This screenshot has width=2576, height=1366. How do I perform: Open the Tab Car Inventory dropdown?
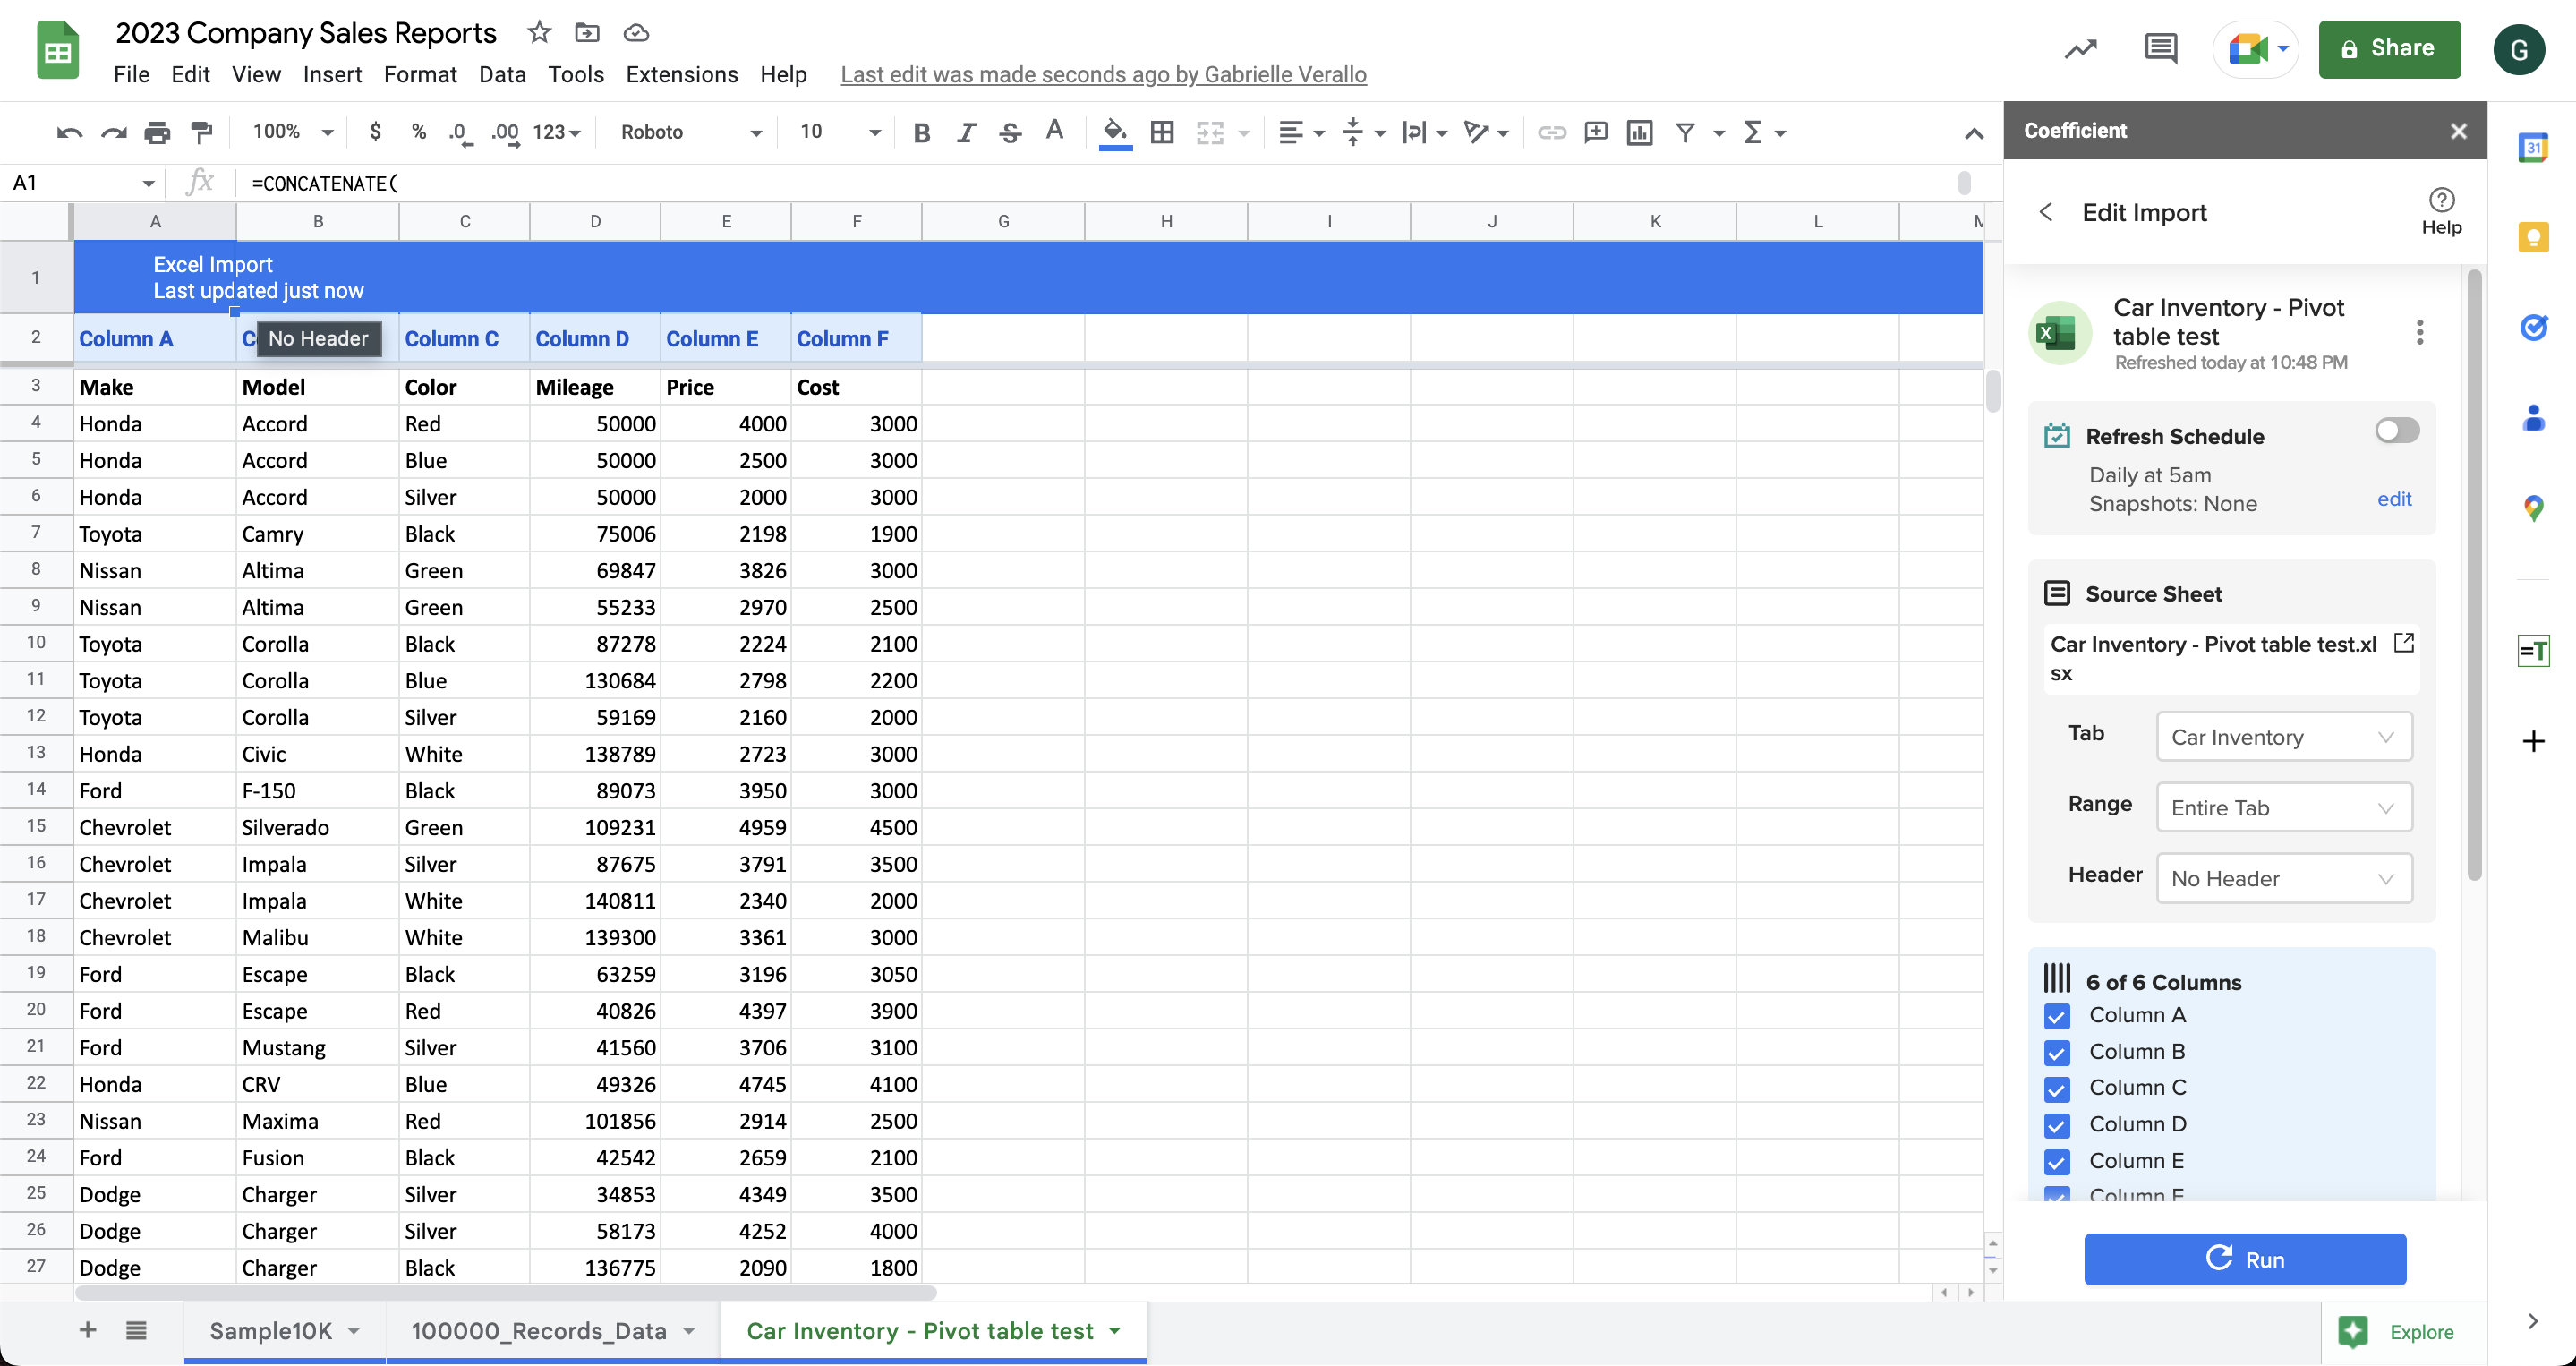tap(2283, 737)
